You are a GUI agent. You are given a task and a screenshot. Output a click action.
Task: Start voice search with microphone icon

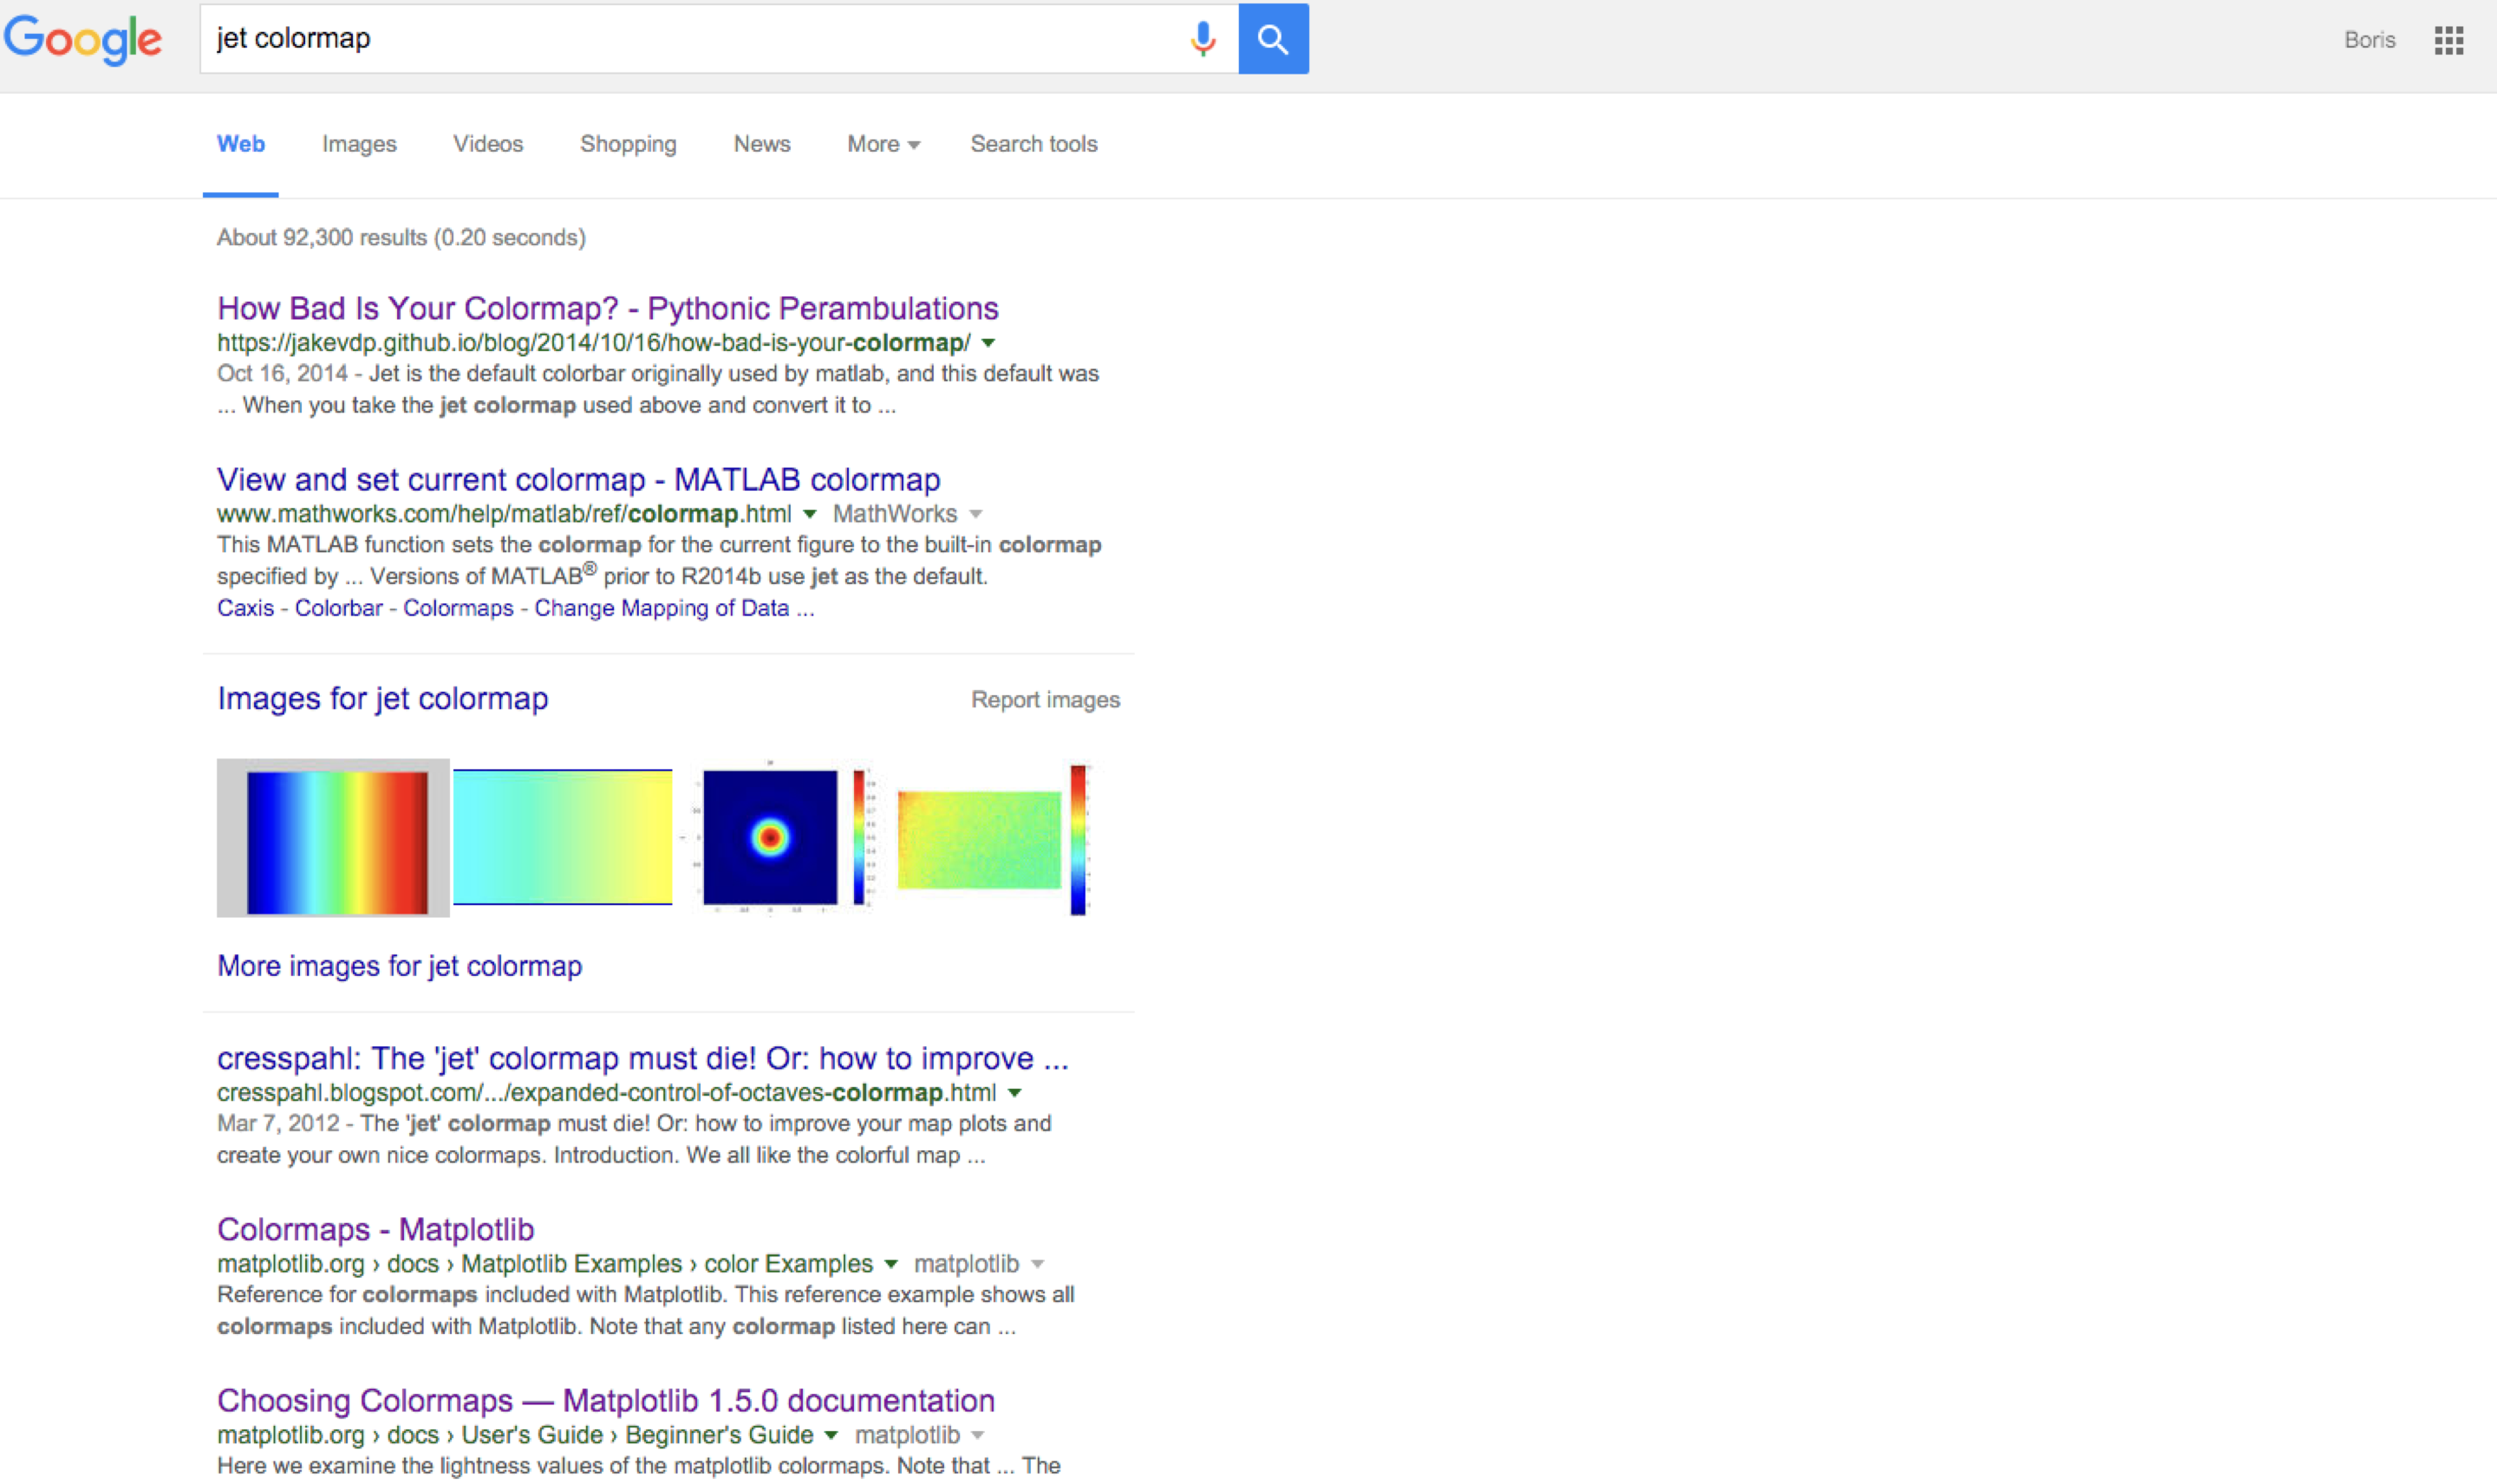pos(1203,39)
